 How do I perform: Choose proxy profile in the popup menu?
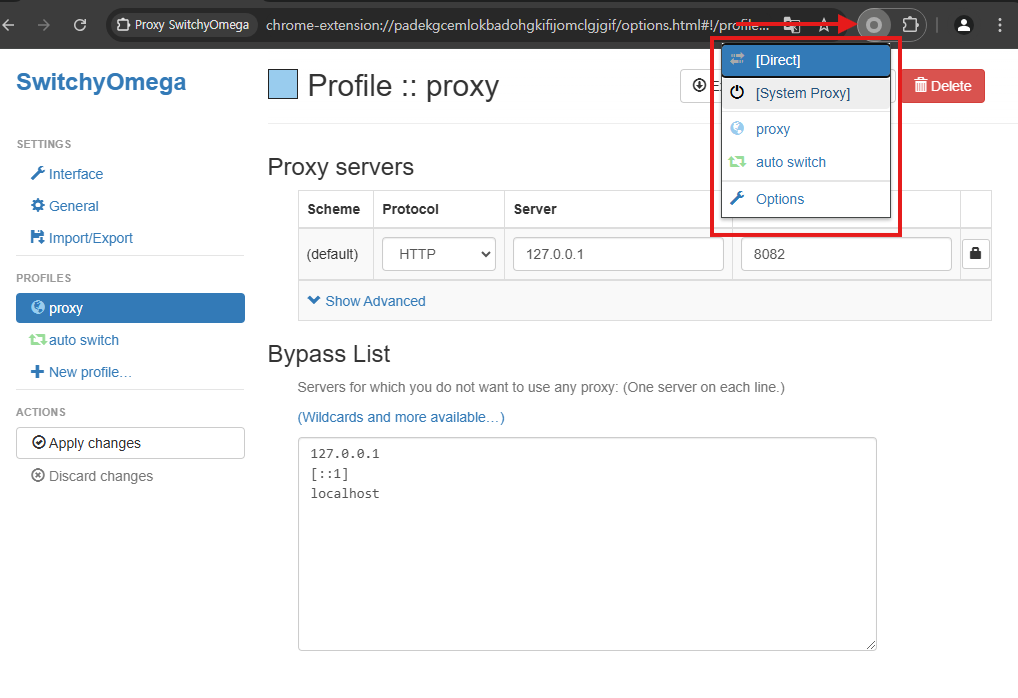pyautogui.click(x=806, y=129)
